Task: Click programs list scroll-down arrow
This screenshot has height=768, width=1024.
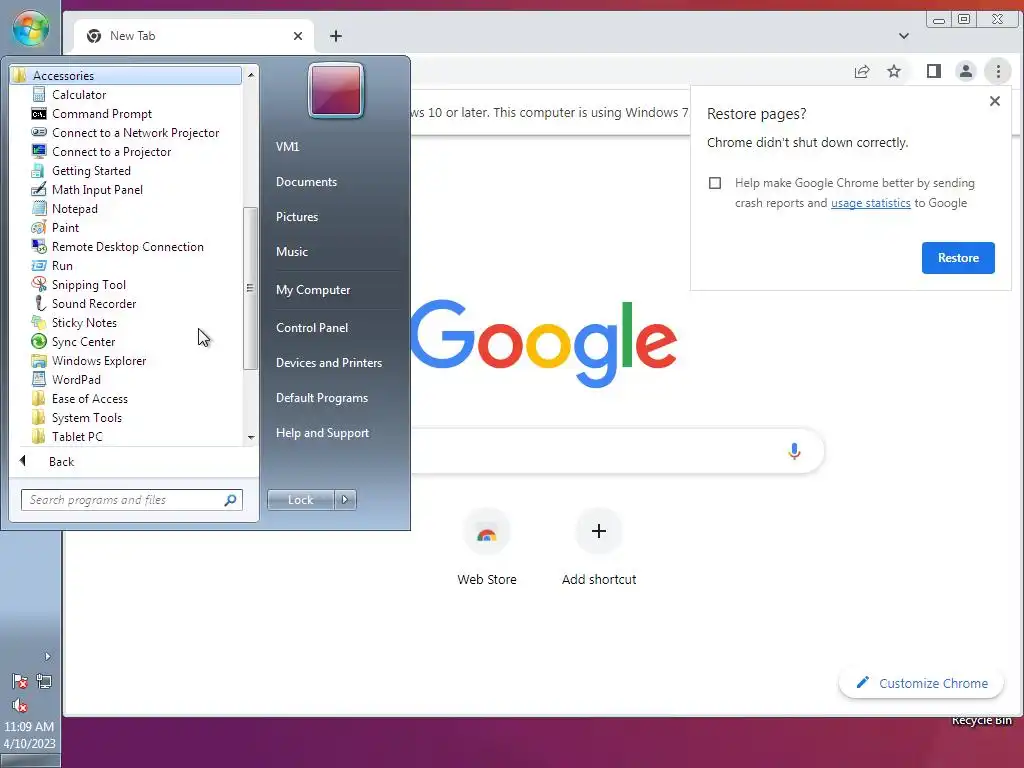Action: coord(251,438)
